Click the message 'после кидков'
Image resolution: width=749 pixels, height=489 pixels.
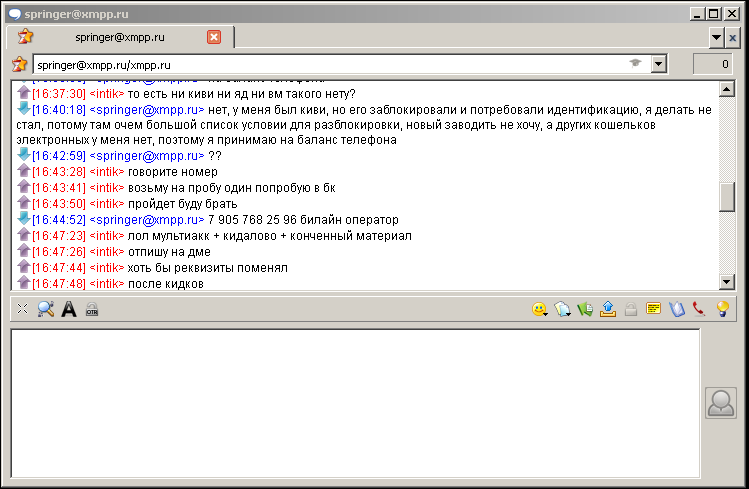166,284
